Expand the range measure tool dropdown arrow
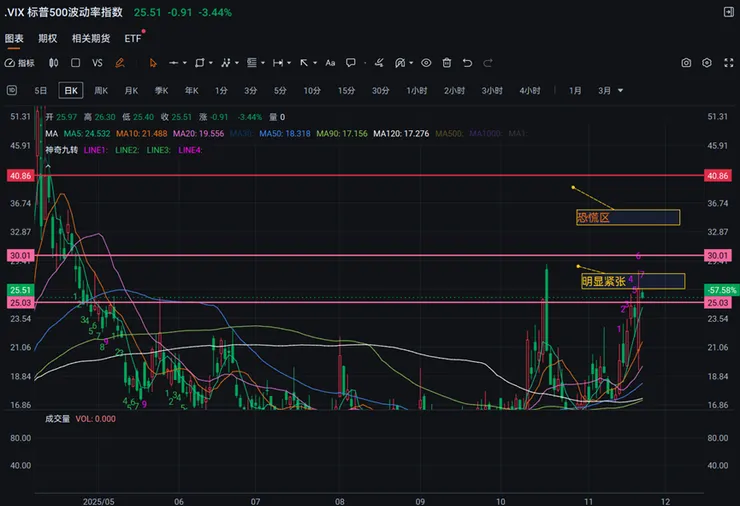The height and width of the screenshot is (506, 740). point(289,63)
